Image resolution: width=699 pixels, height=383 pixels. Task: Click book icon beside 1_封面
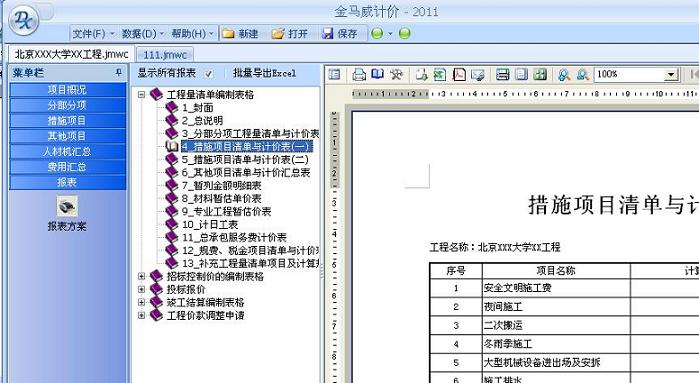coord(172,107)
